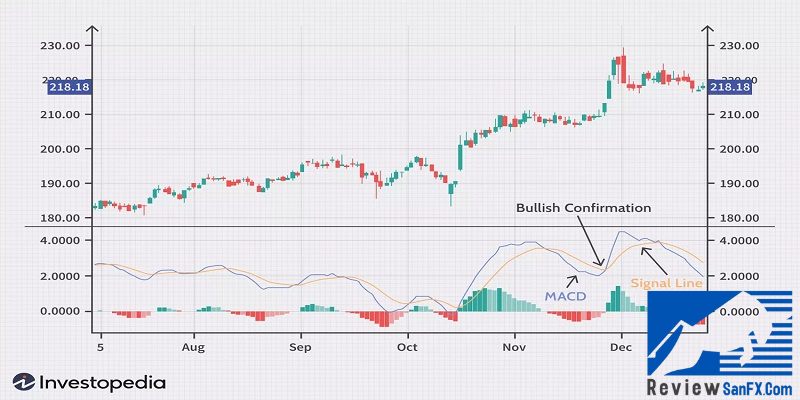The image size is (800, 400).
Task: Click the 'Bullish Confirmation' annotation label
Action: pyautogui.click(x=583, y=208)
